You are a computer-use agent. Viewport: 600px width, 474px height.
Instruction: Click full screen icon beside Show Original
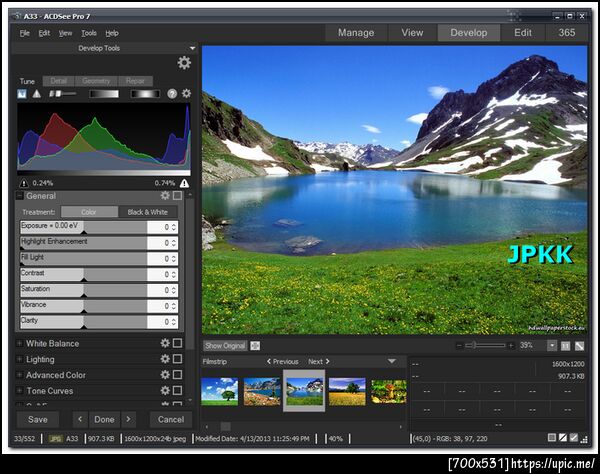click(255, 346)
